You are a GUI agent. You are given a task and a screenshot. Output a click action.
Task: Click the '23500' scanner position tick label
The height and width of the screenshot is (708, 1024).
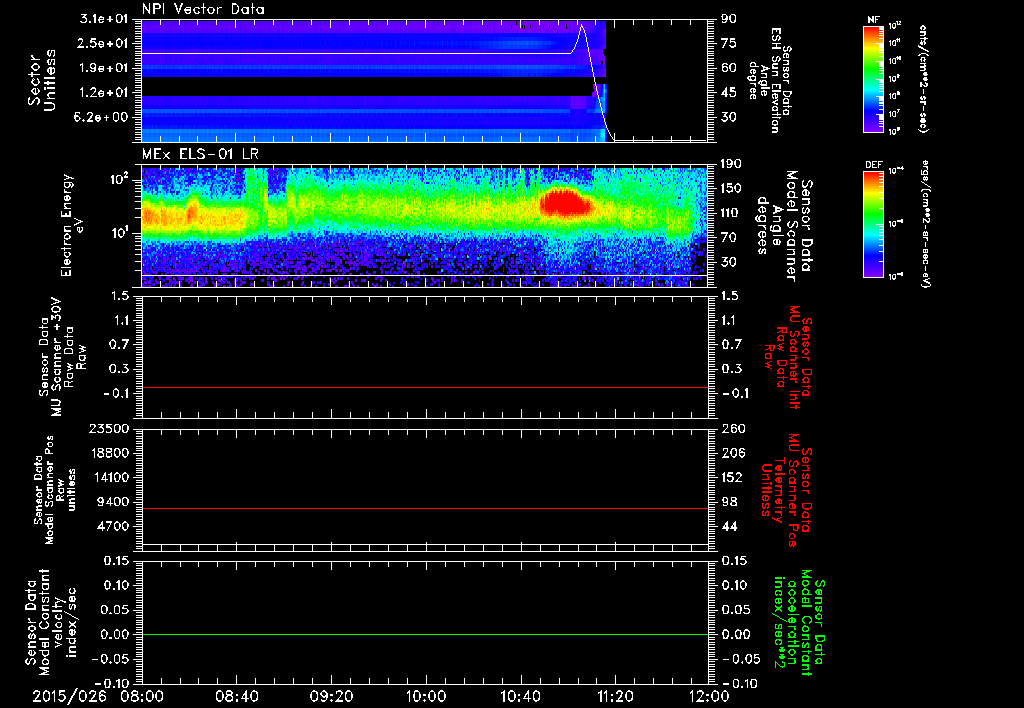(110, 429)
